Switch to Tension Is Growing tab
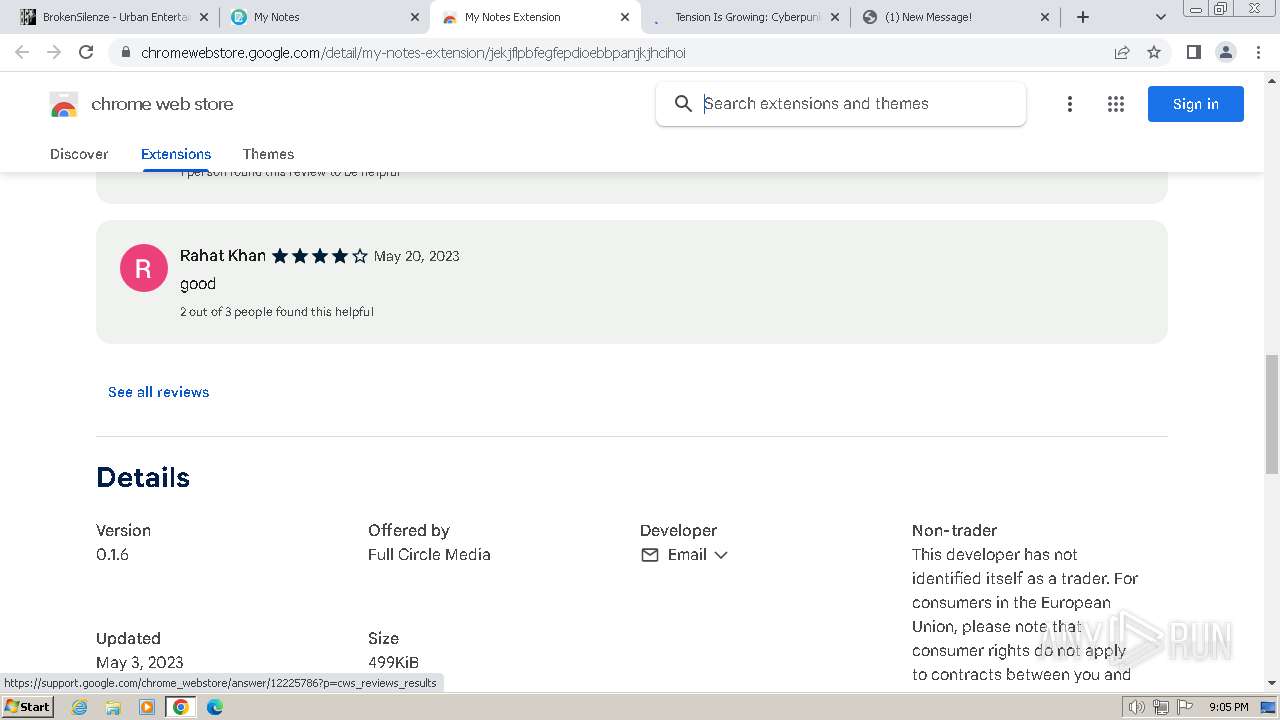Viewport: 1280px width, 720px height. click(745, 17)
